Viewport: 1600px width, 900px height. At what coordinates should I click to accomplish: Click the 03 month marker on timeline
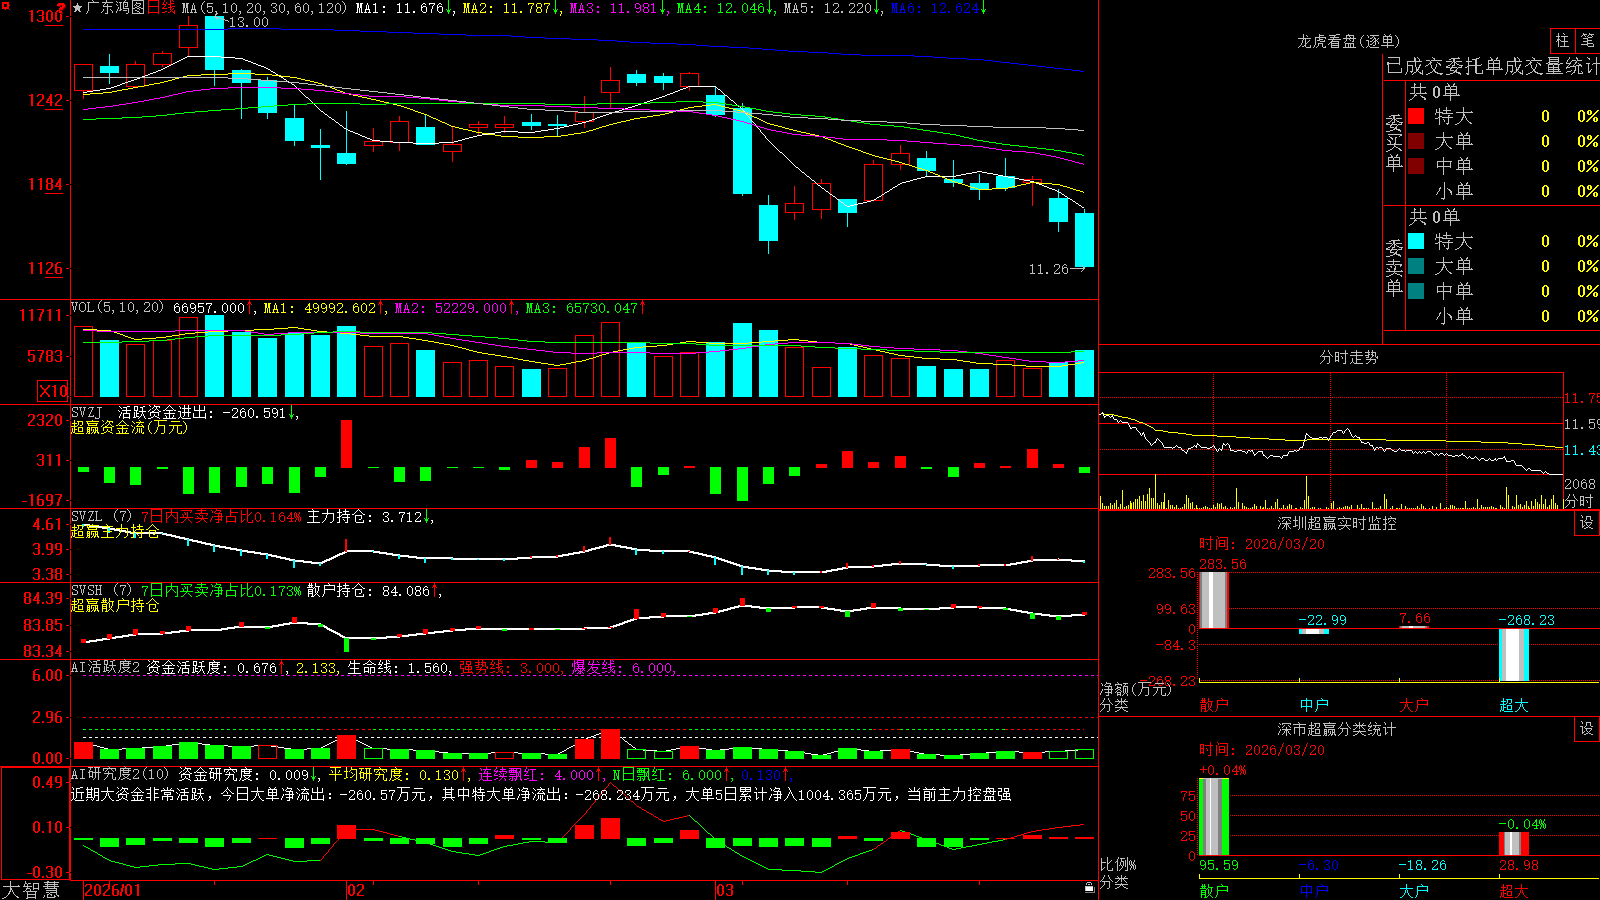coord(724,890)
